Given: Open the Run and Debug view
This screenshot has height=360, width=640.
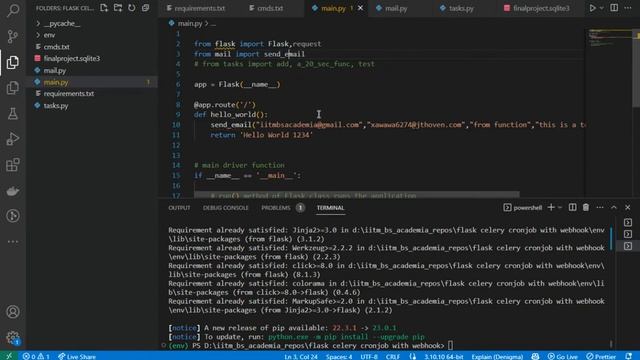Looking at the screenshot, I should tap(13, 139).
